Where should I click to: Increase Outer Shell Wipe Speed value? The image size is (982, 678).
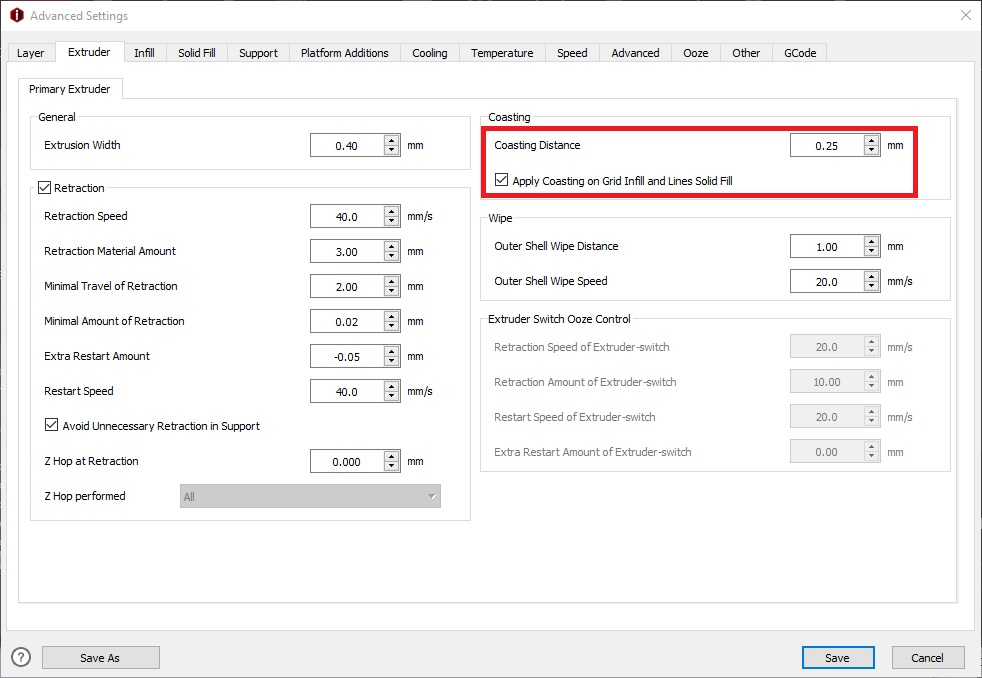click(872, 277)
